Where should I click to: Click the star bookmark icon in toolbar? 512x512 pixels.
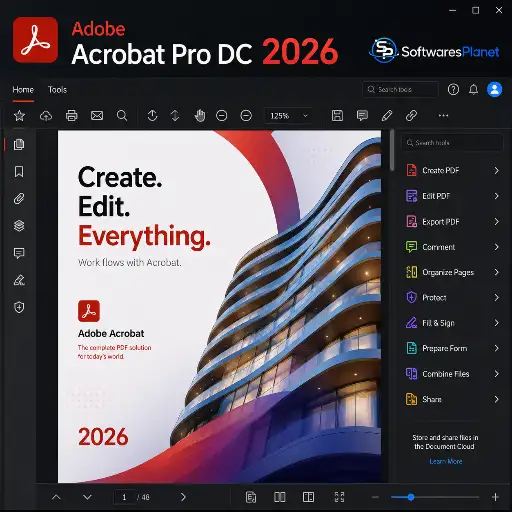[19, 116]
